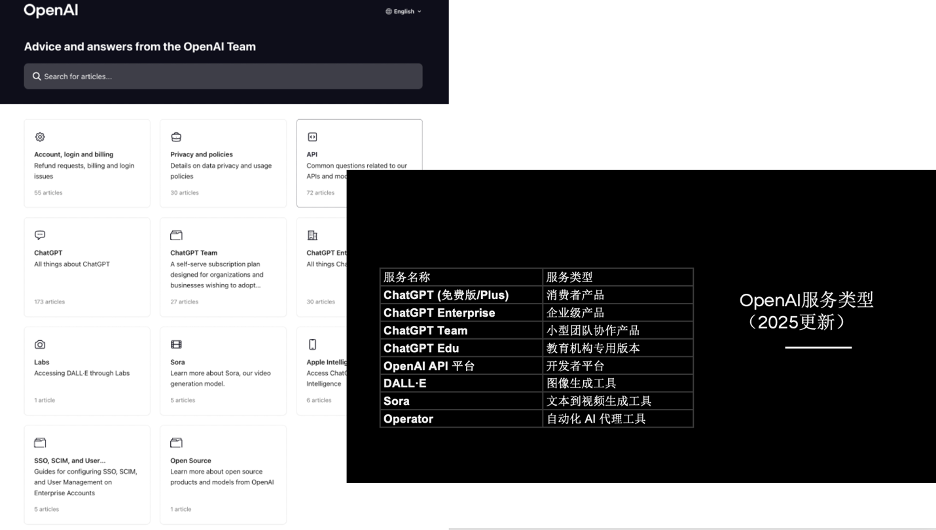Click the ChatGPT Team folder icon
The height and width of the screenshot is (530, 936).
tap(176, 235)
